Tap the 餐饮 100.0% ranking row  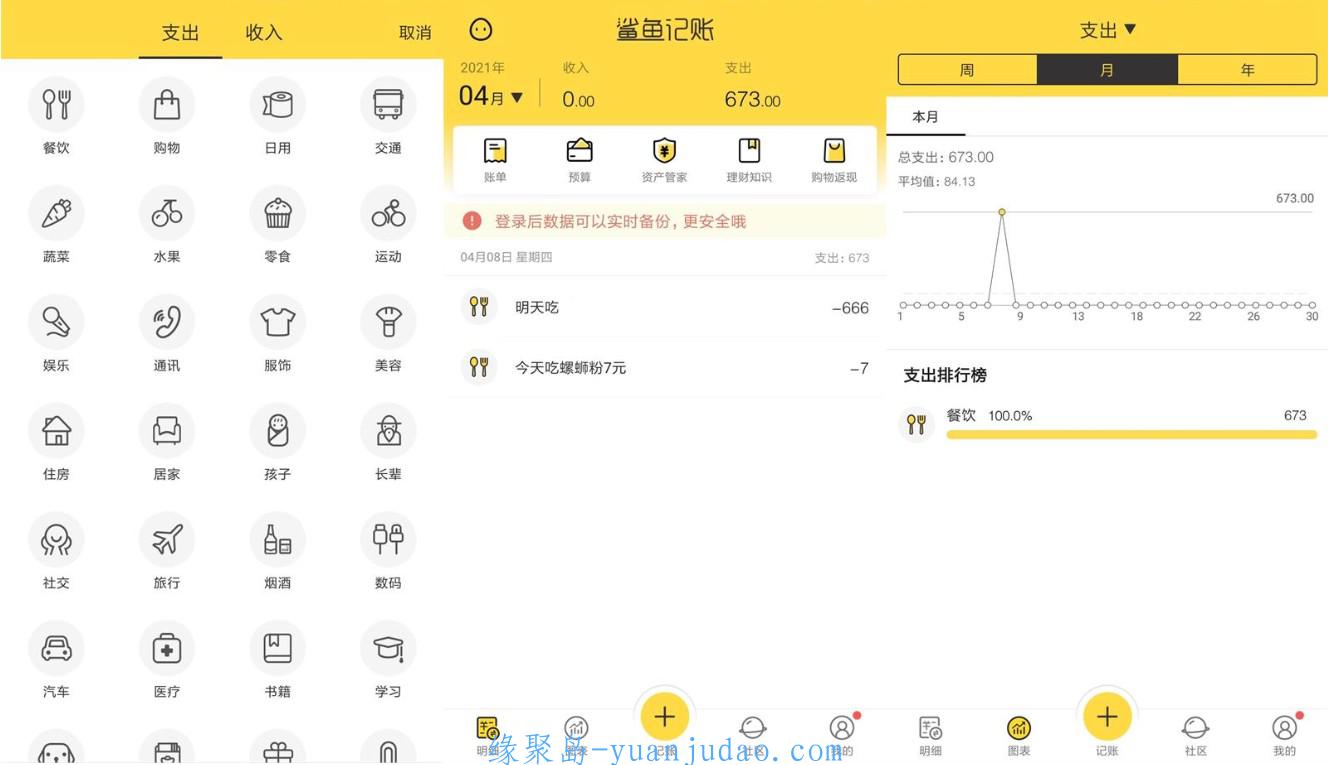coord(1107,424)
